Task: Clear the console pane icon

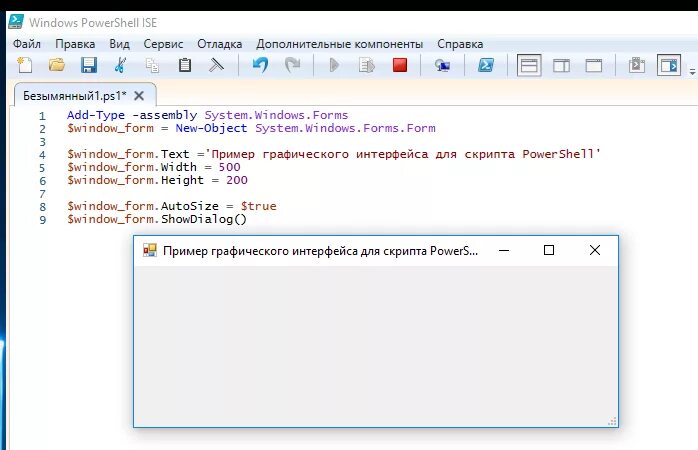Action: pyautogui.click(x=216, y=65)
